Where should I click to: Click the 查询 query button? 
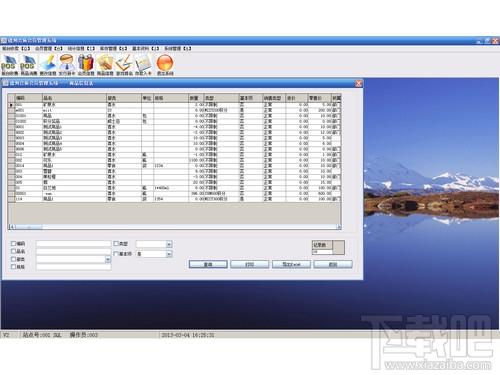(208, 264)
